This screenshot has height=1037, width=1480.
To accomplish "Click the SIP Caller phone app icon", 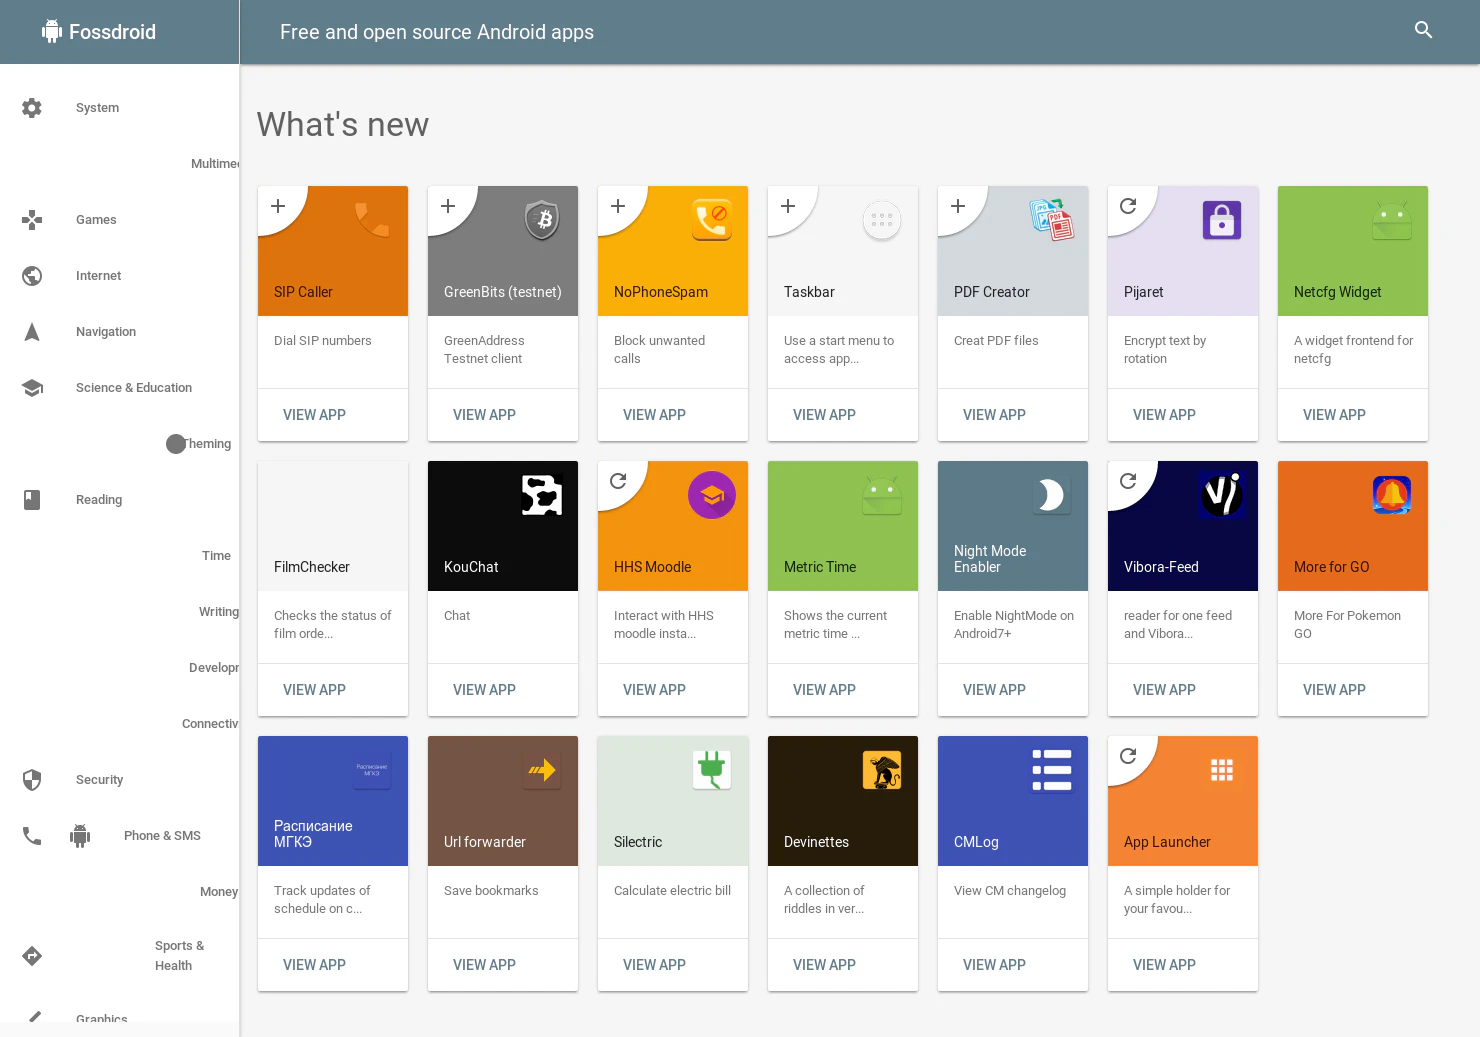I will 372,220.
